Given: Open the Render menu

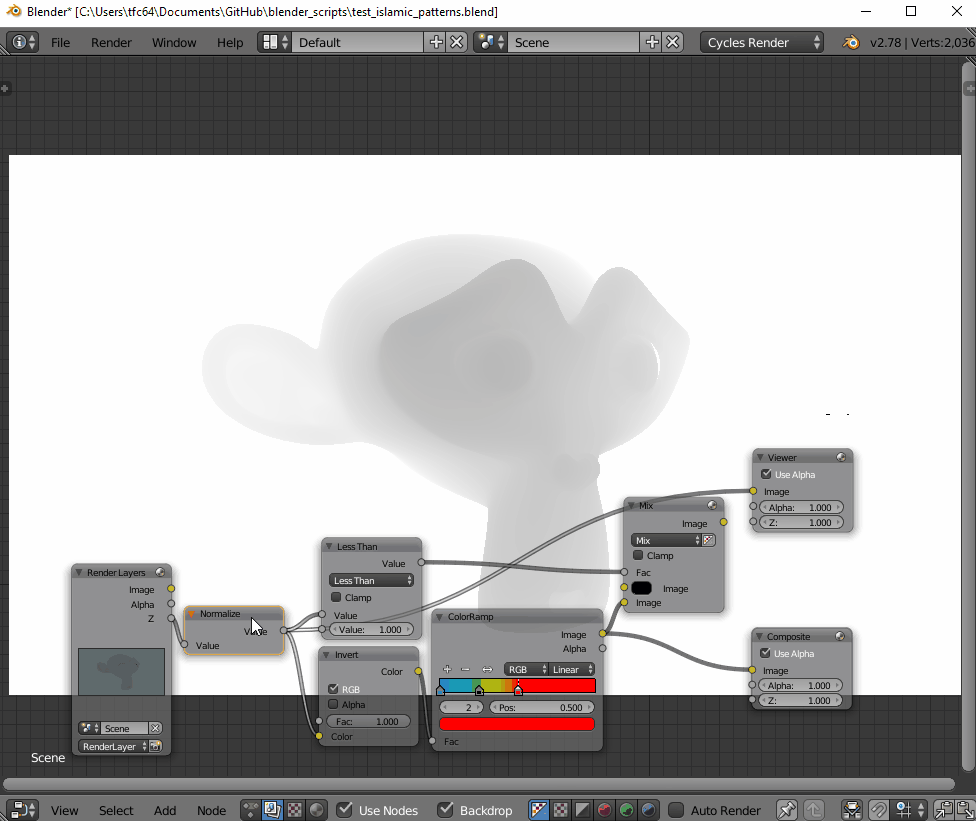Looking at the screenshot, I should click(x=111, y=43).
